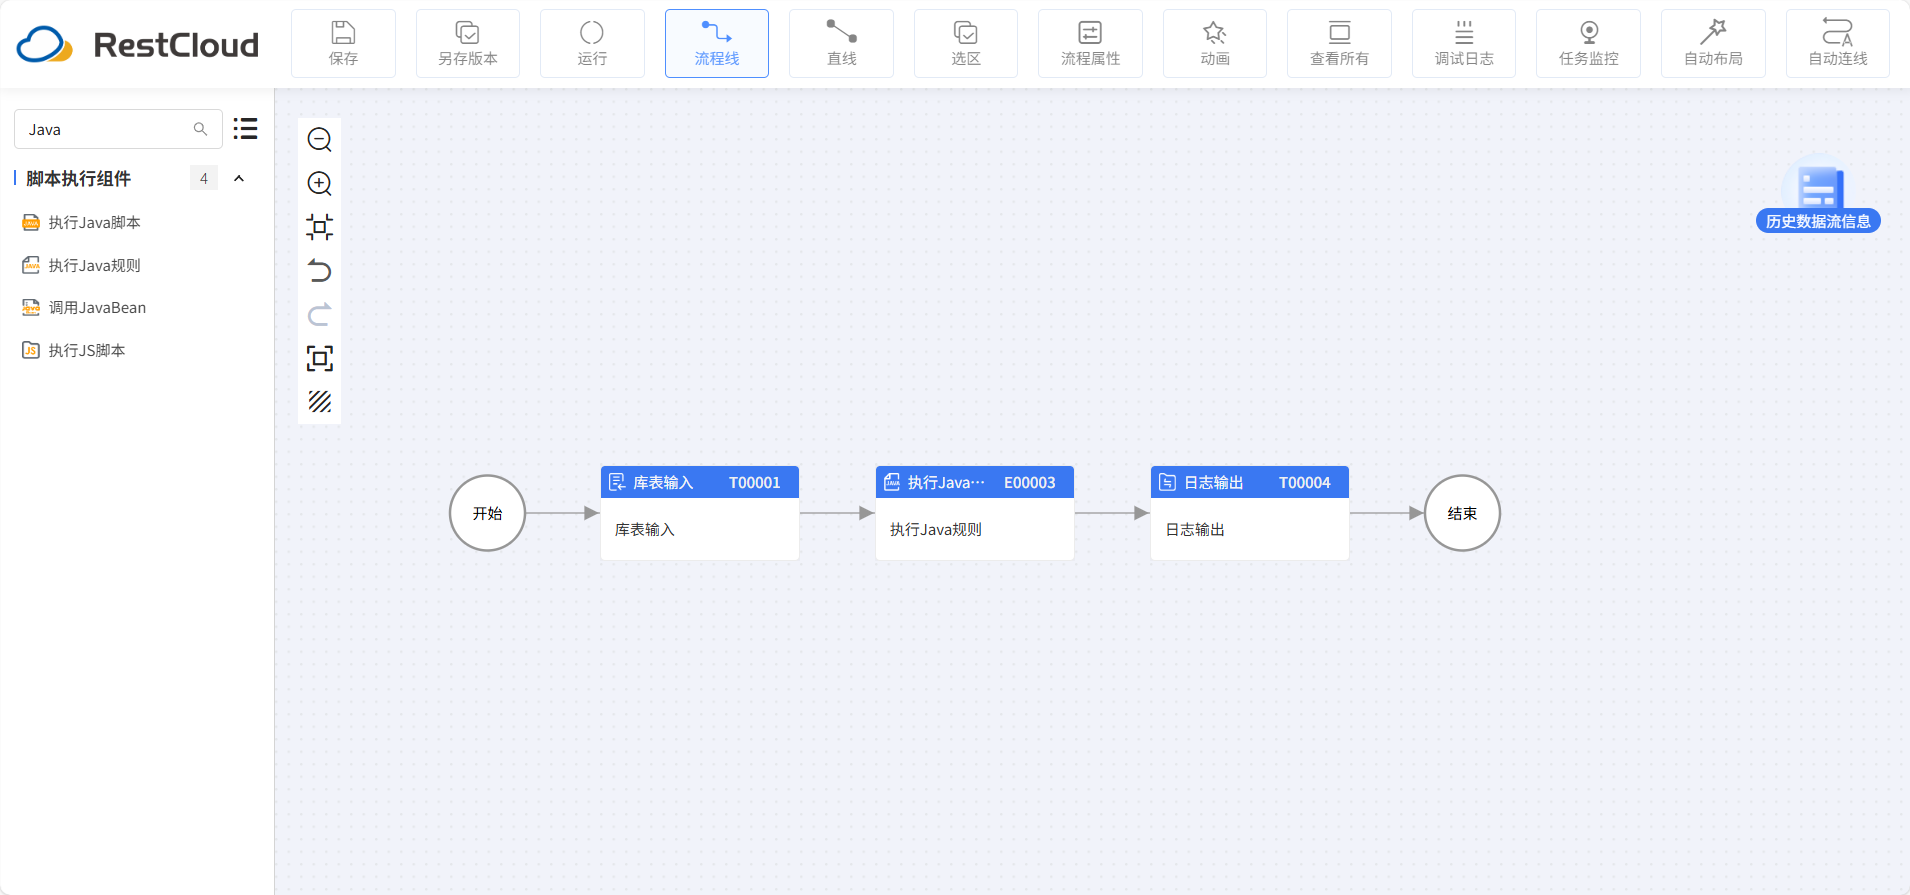Click the fit-to-center canvas icon
The height and width of the screenshot is (895, 1910).
pyautogui.click(x=320, y=227)
